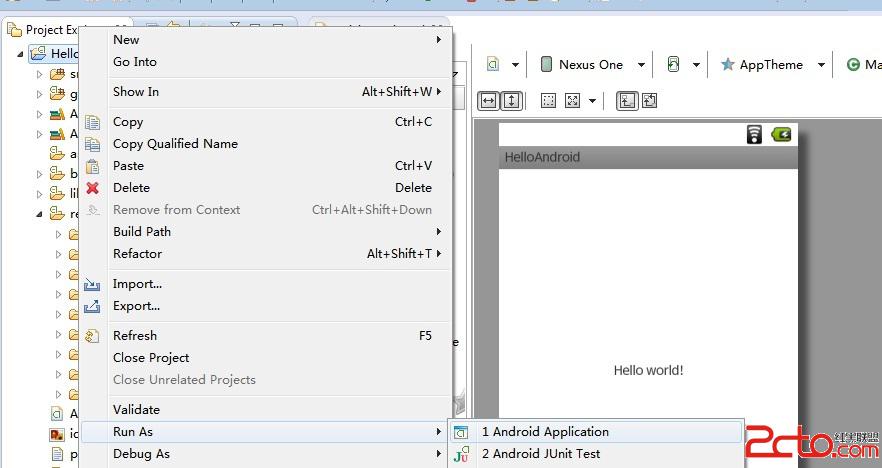
Task: Toggle fill height layout button
Action: [511, 101]
